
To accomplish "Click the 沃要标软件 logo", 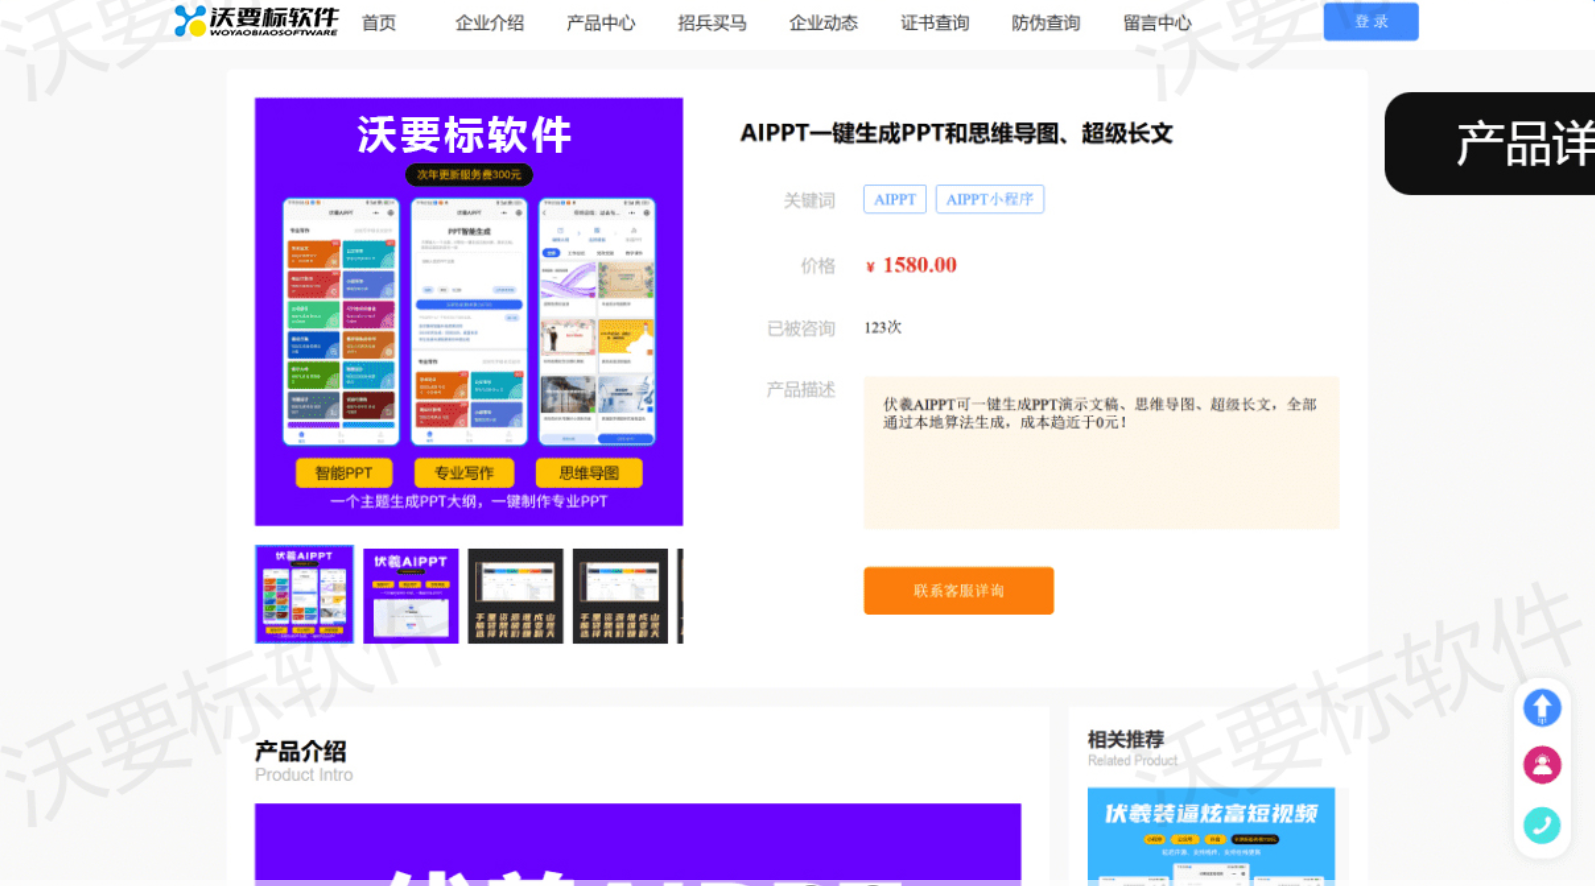I will [x=256, y=21].
